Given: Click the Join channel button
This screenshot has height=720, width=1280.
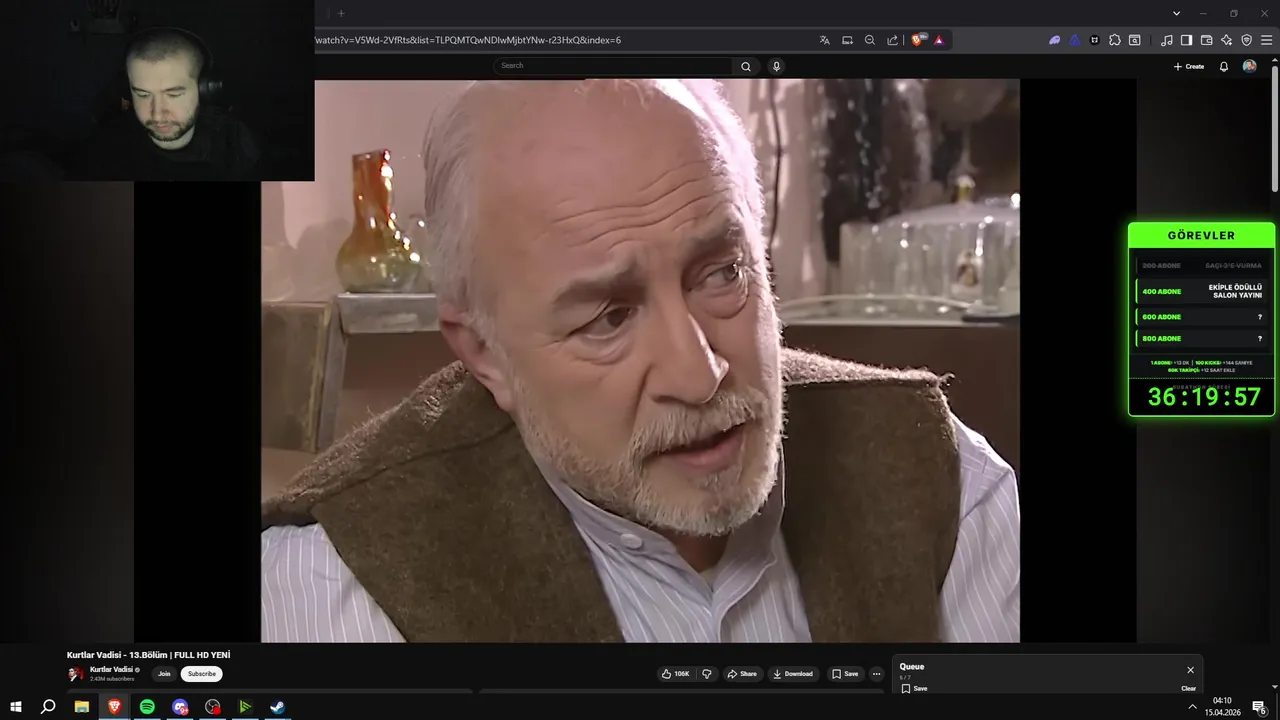Looking at the screenshot, I should tap(164, 674).
